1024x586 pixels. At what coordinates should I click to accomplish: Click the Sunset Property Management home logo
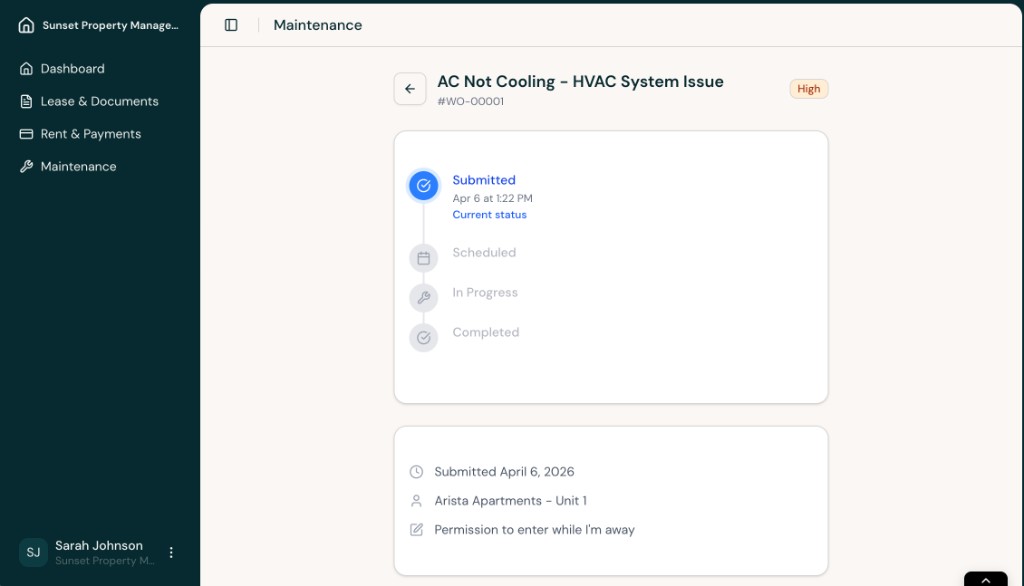pos(24,24)
